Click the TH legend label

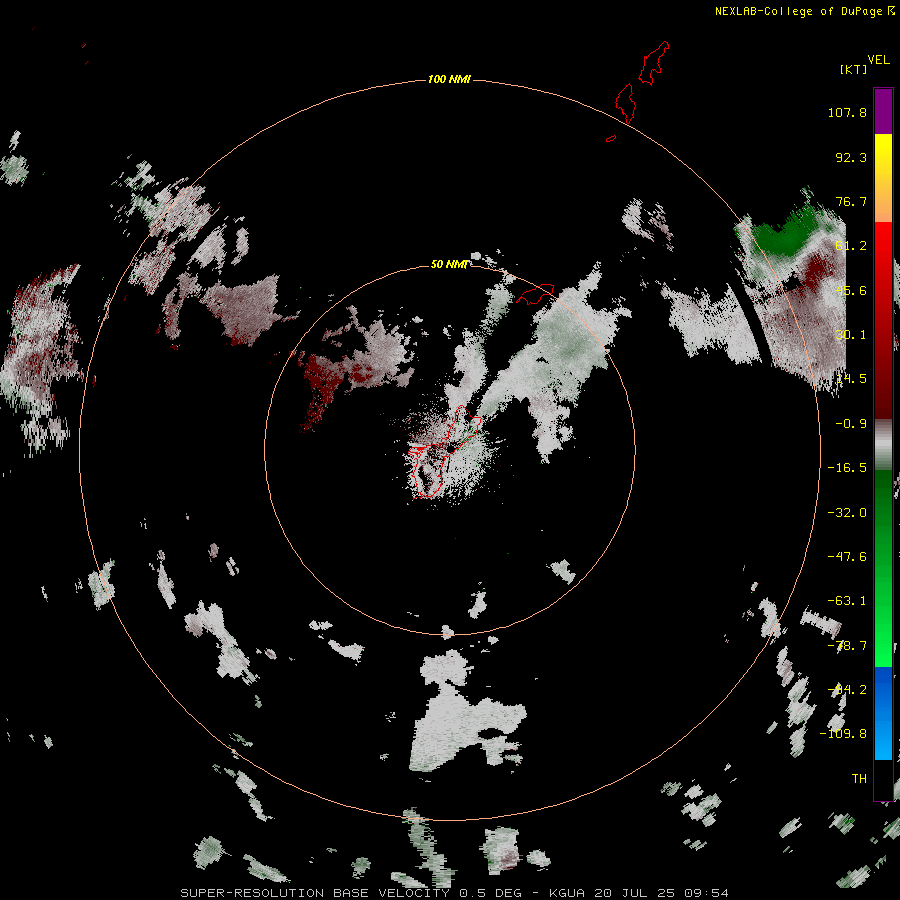[x=859, y=779]
